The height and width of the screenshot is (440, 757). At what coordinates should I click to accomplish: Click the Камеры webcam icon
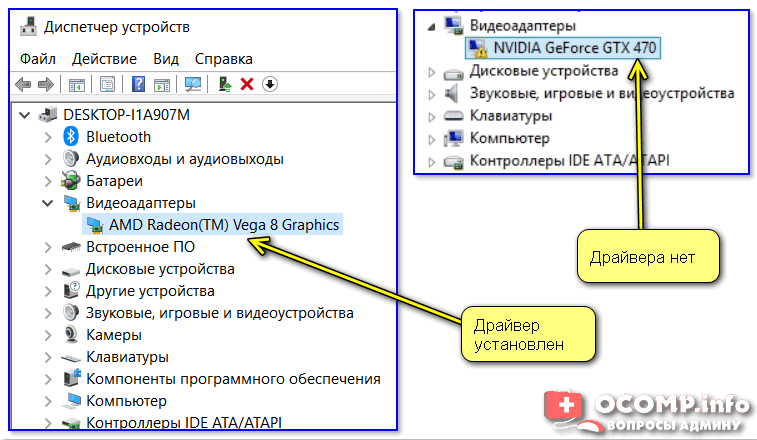[71, 335]
